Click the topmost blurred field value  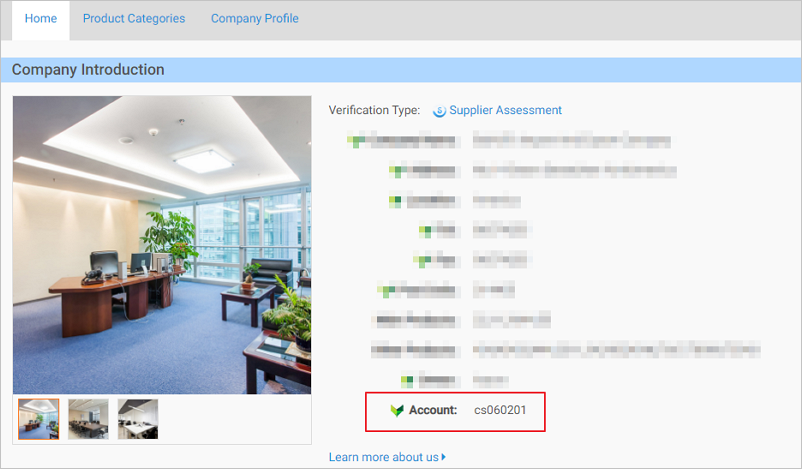coord(570,140)
